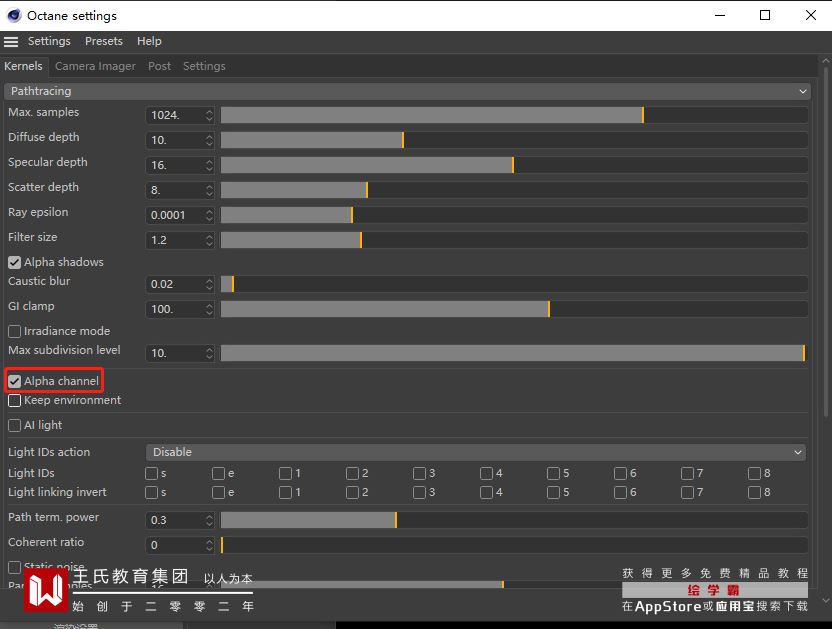Screen dimensions: 832x629
Task: Click the Scatter depth slider
Action: click(514, 190)
